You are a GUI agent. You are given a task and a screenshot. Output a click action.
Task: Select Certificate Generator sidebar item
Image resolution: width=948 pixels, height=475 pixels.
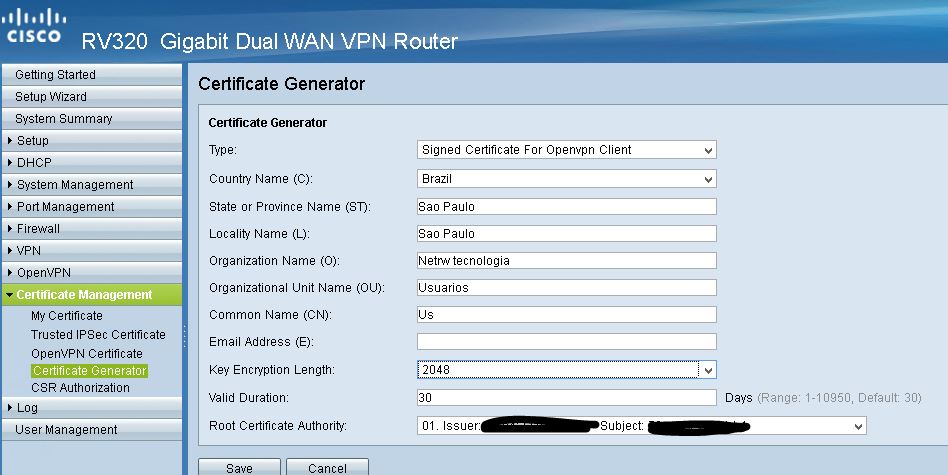click(x=89, y=370)
